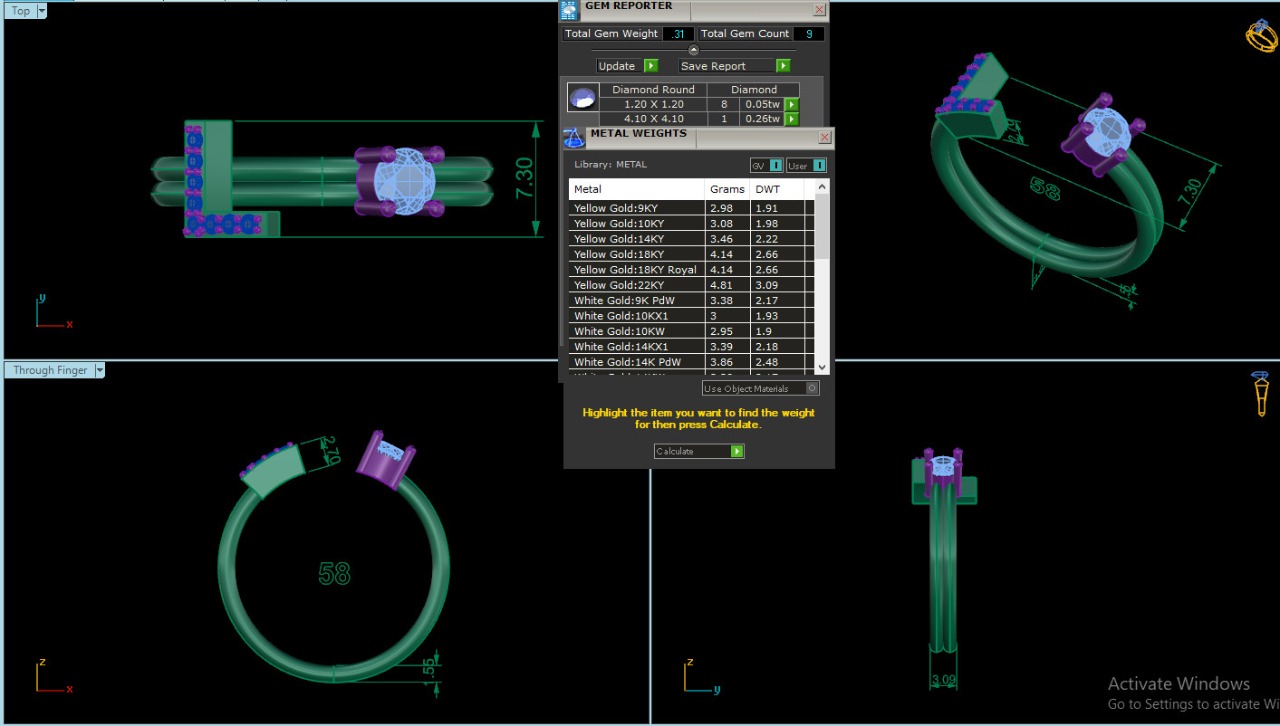Click the gold ring icon in the top-right viewport
Viewport: 1280px width, 726px height.
[x=1261, y=35]
